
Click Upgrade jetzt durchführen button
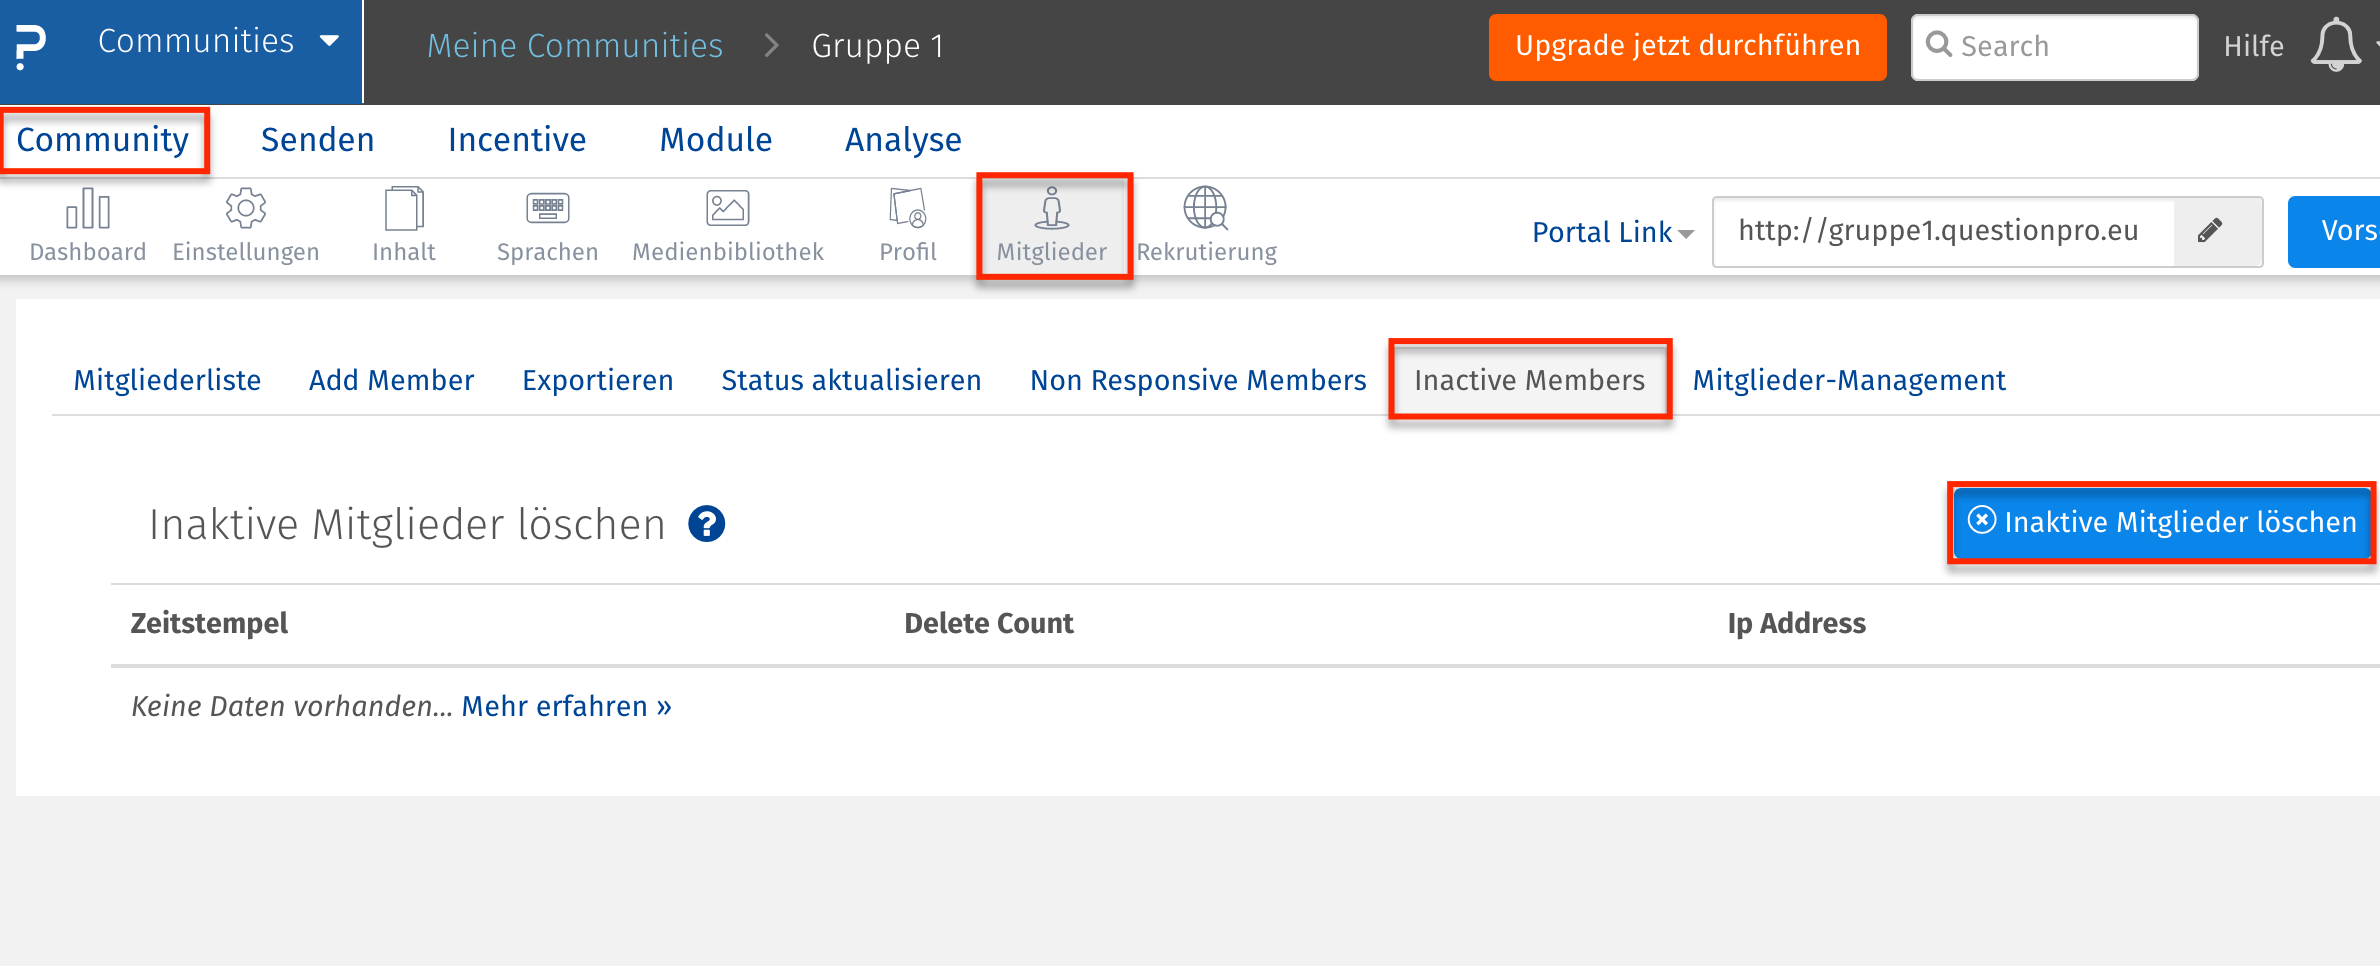pos(1687,46)
